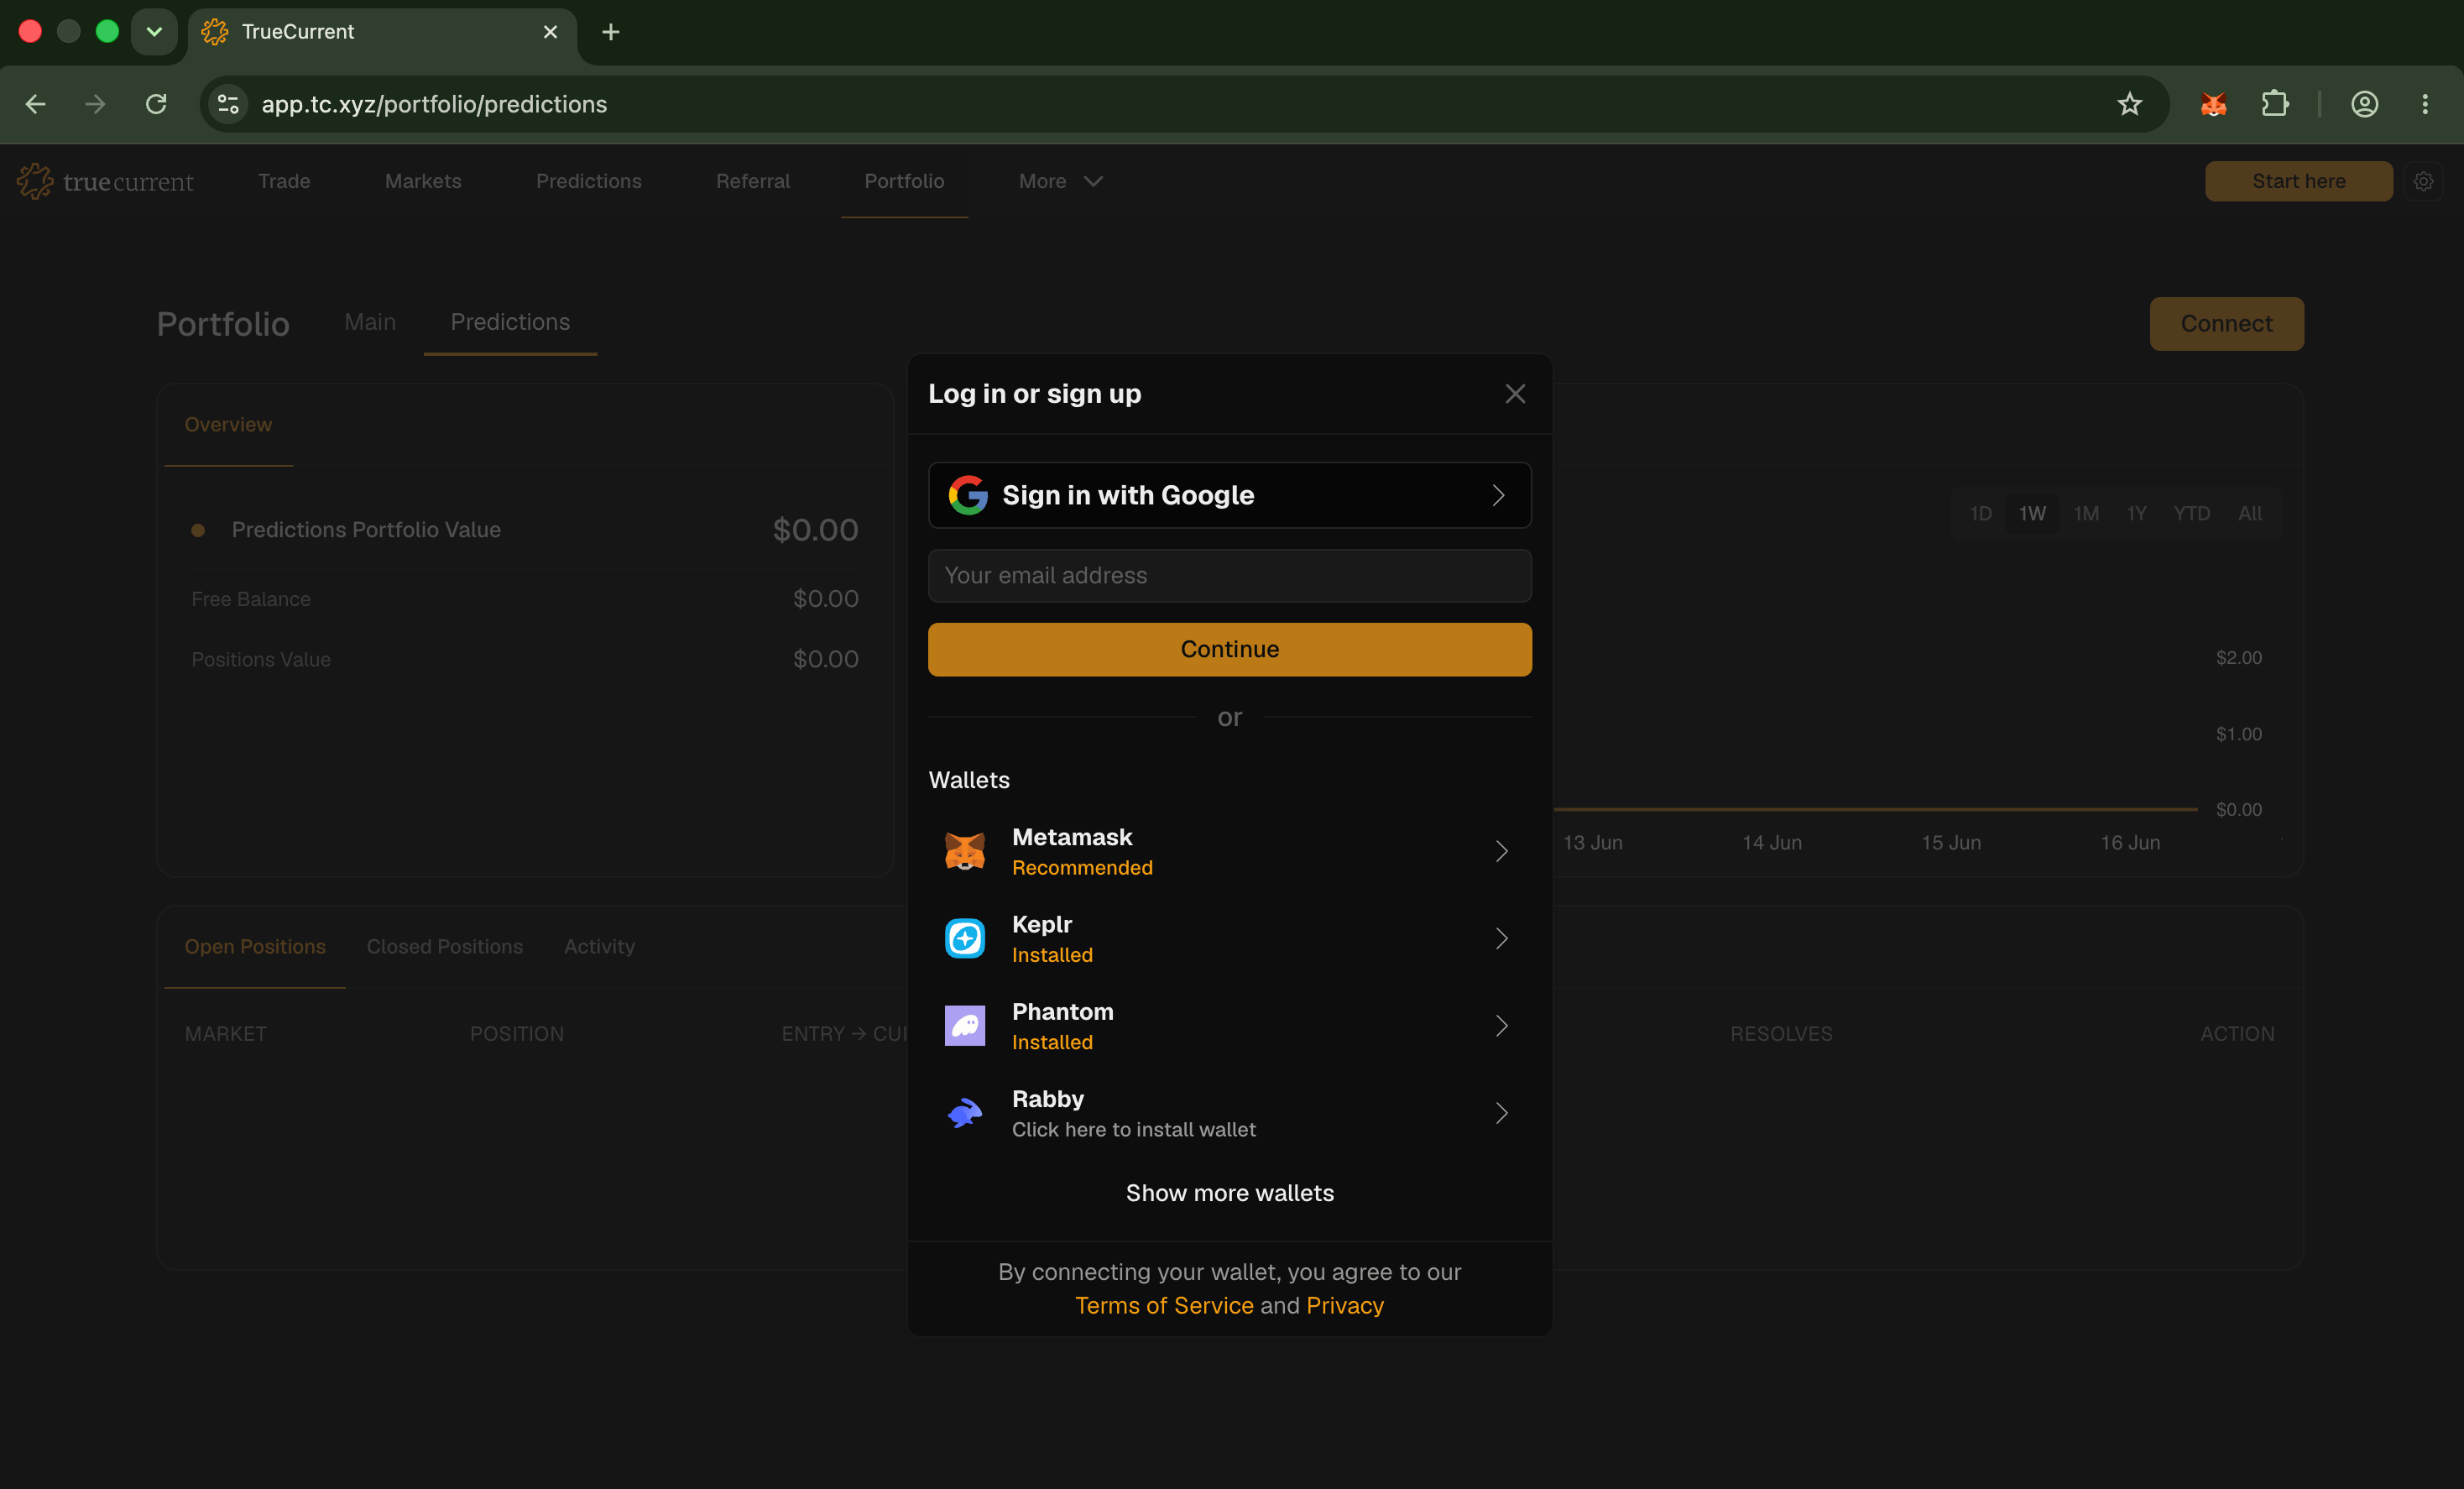Screen dimensions: 2464x1489
Task: Go back to previous page
Action: 36,104
